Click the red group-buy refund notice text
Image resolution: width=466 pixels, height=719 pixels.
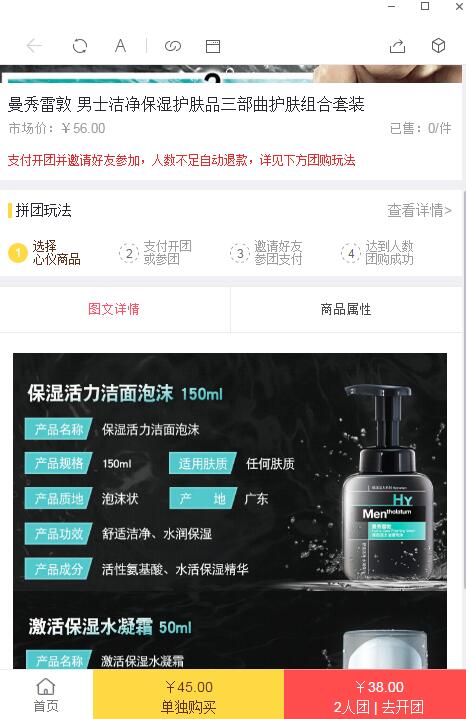[x=182, y=160]
